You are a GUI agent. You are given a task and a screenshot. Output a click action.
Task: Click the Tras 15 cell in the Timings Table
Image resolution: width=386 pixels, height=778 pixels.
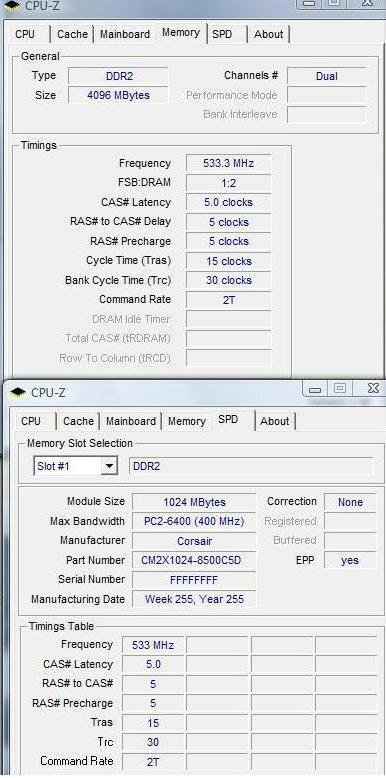[153, 723]
